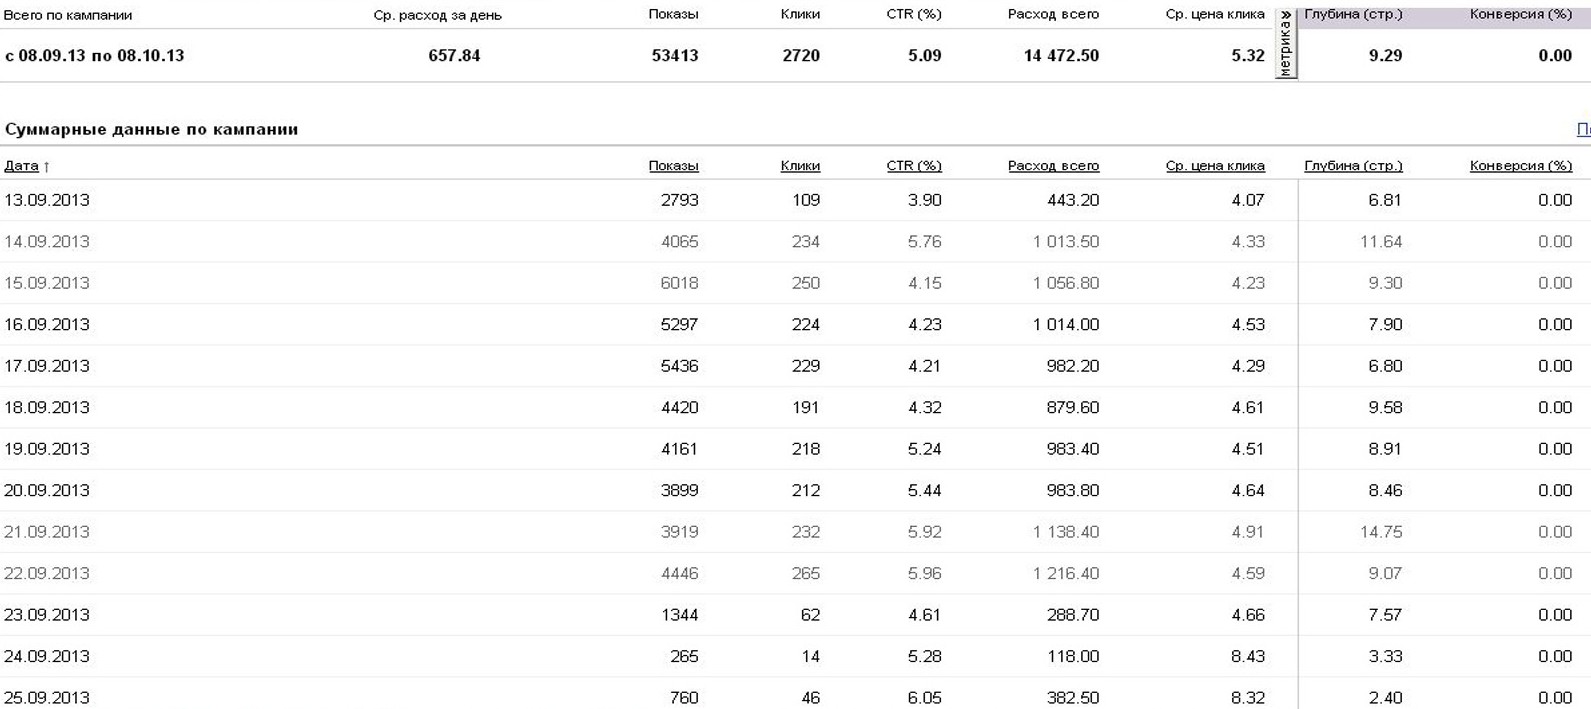The width and height of the screenshot is (1591, 709).
Task: Sort table by "Дата" column header
Action: click(21, 166)
